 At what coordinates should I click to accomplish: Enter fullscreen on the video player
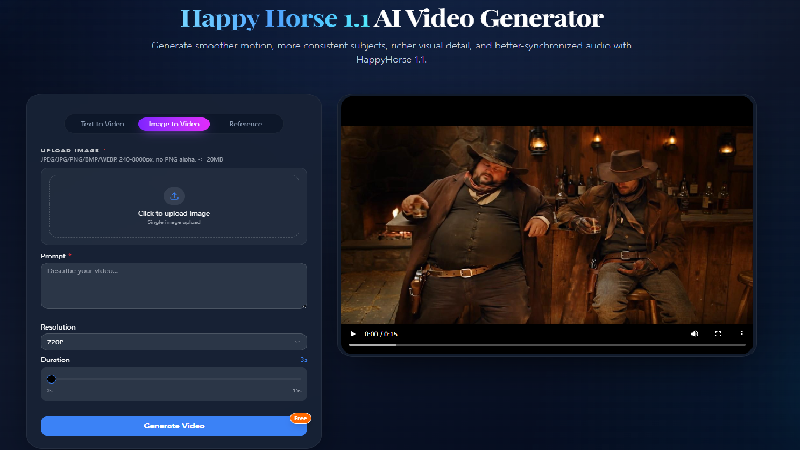click(x=718, y=334)
